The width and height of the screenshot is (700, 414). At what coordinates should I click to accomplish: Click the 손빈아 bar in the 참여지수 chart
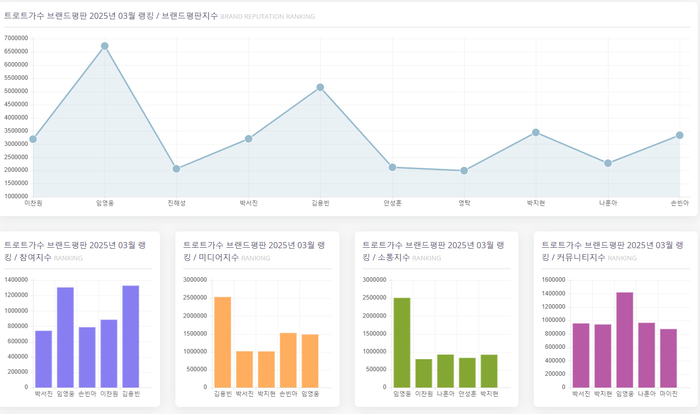pyautogui.click(x=87, y=357)
